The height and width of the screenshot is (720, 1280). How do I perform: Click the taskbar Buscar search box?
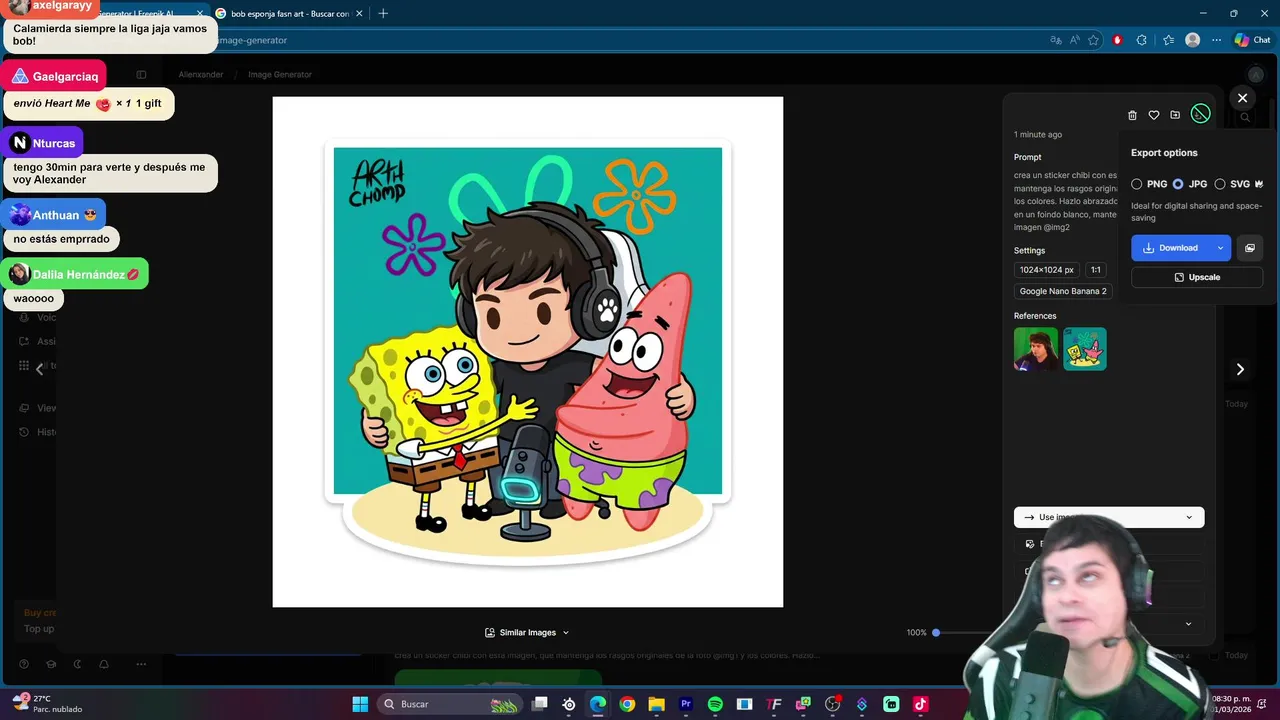pos(449,704)
